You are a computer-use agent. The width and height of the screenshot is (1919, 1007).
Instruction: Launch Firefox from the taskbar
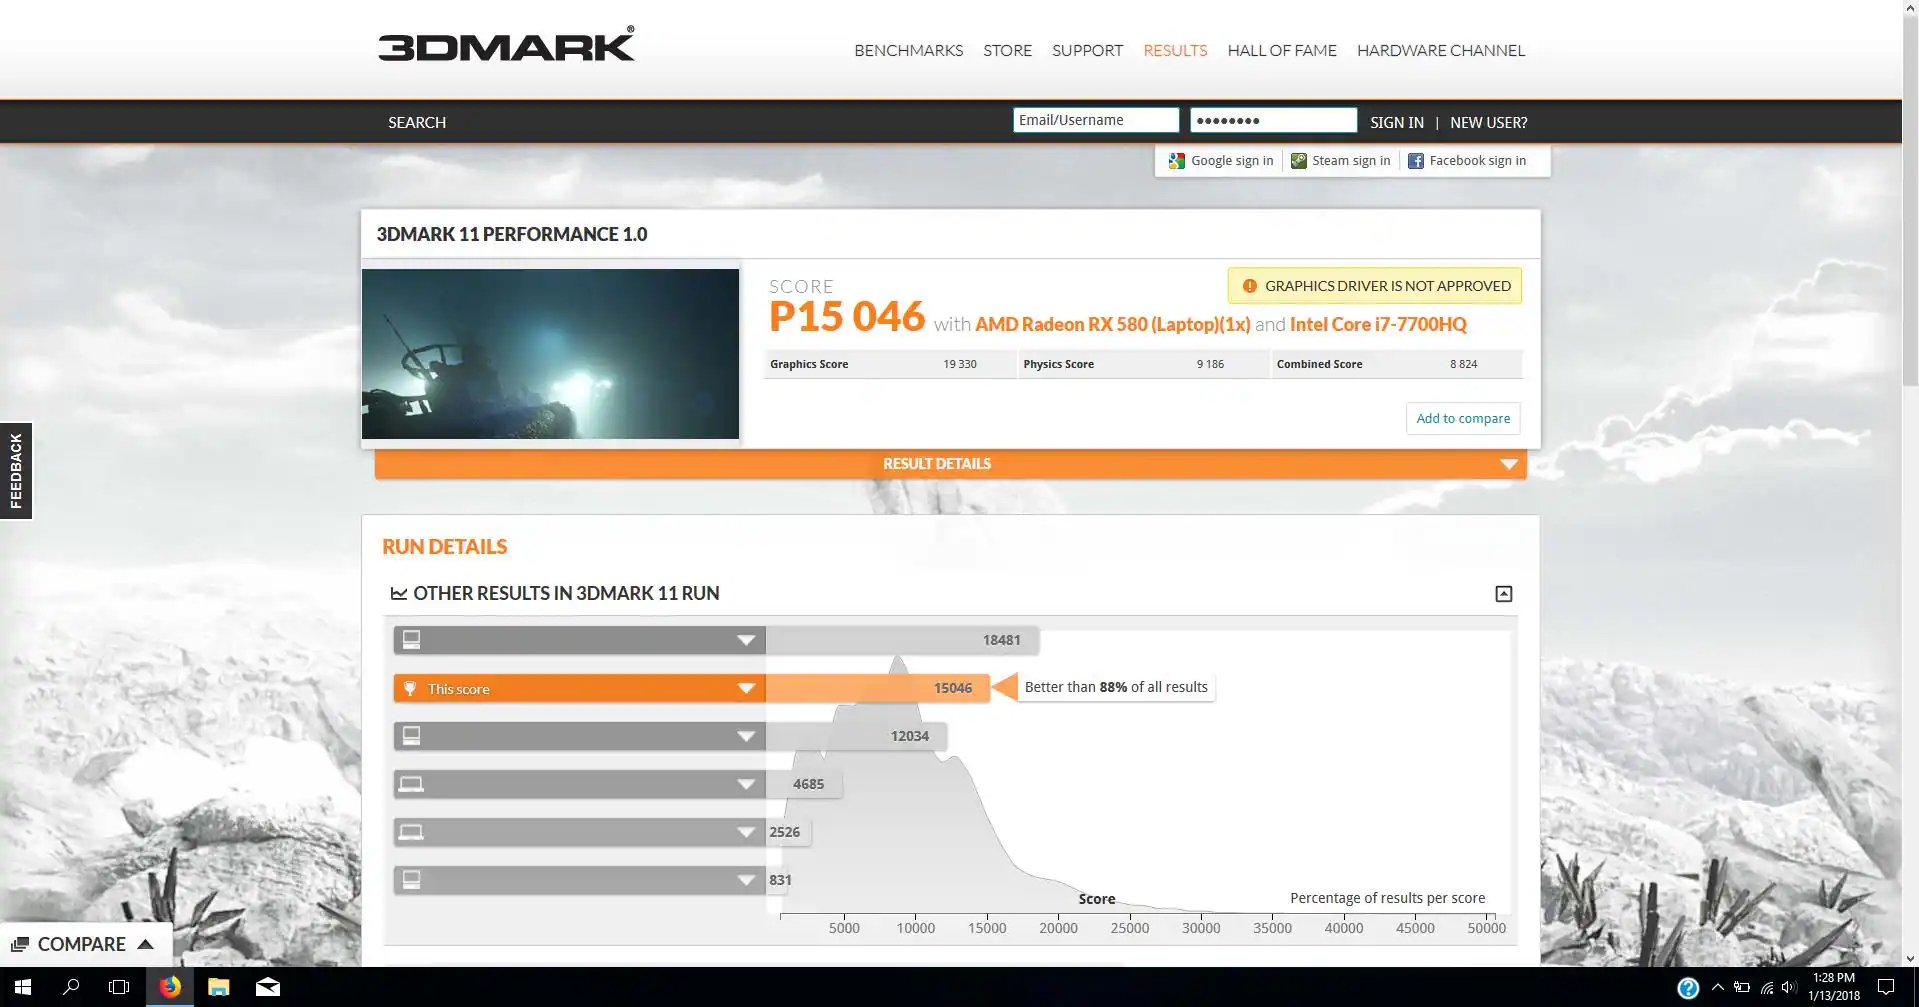pos(169,986)
